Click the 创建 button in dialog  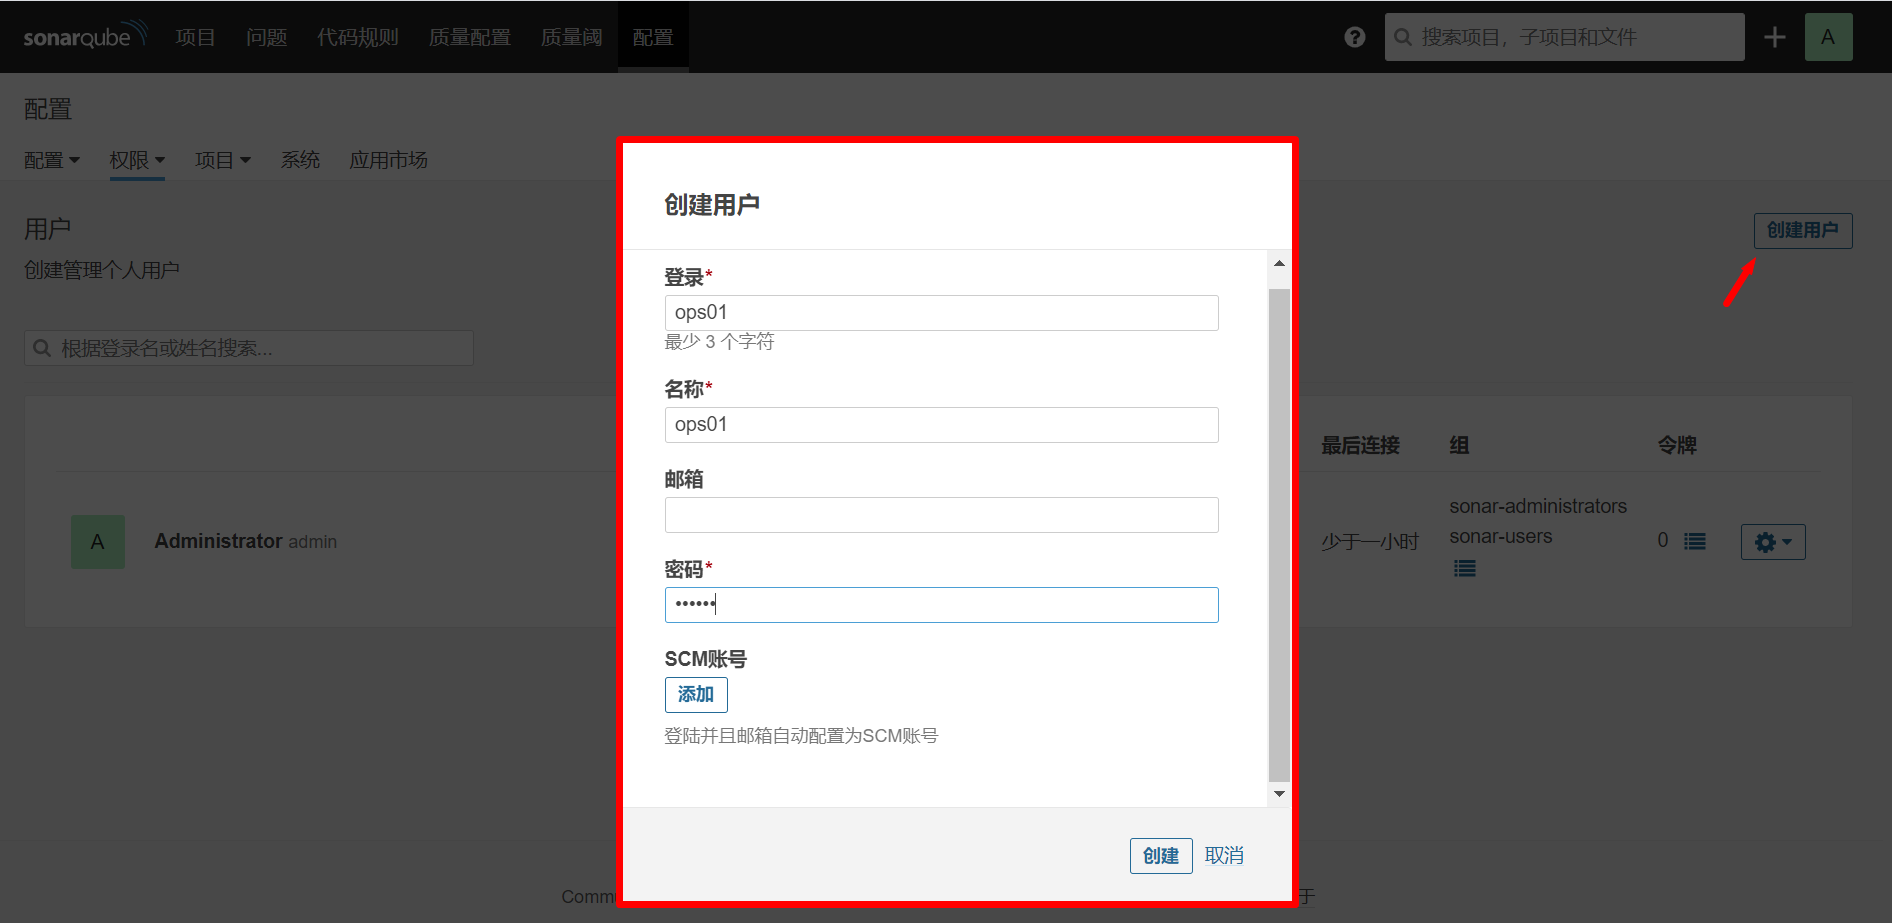[x=1161, y=856]
